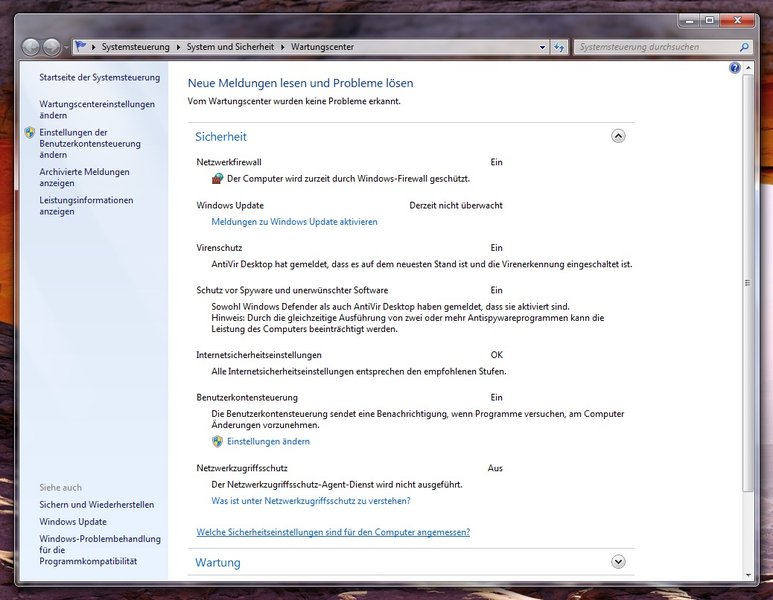This screenshot has height=600, width=773.
Task: Open System und Sicherheit breadcrumb
Action: 230,47
